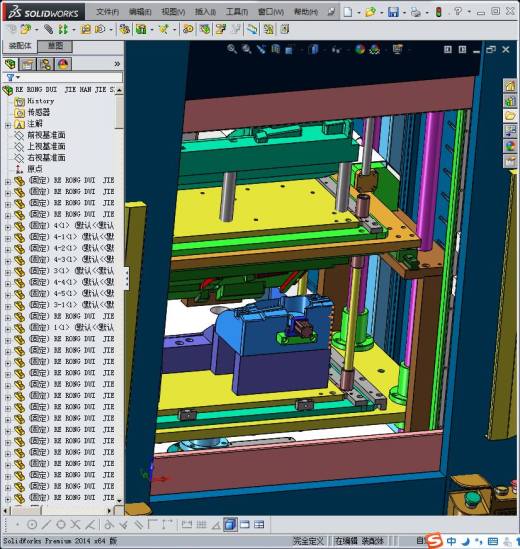This screenshot has height=549, width=520.
Task: Expand manager tabs with » chevron
Action: (x=117, y=64)
